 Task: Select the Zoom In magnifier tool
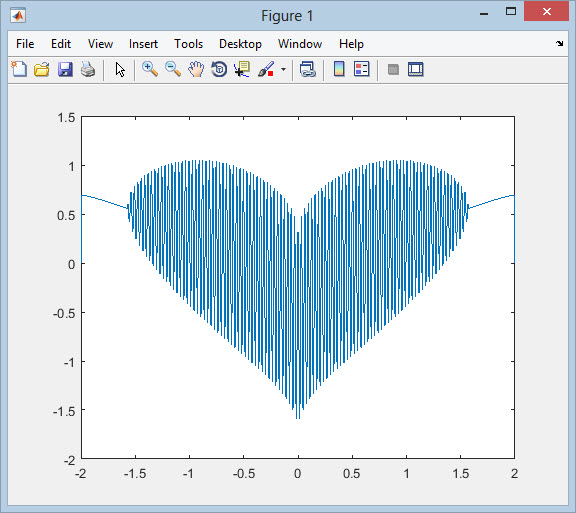(150, 69)
